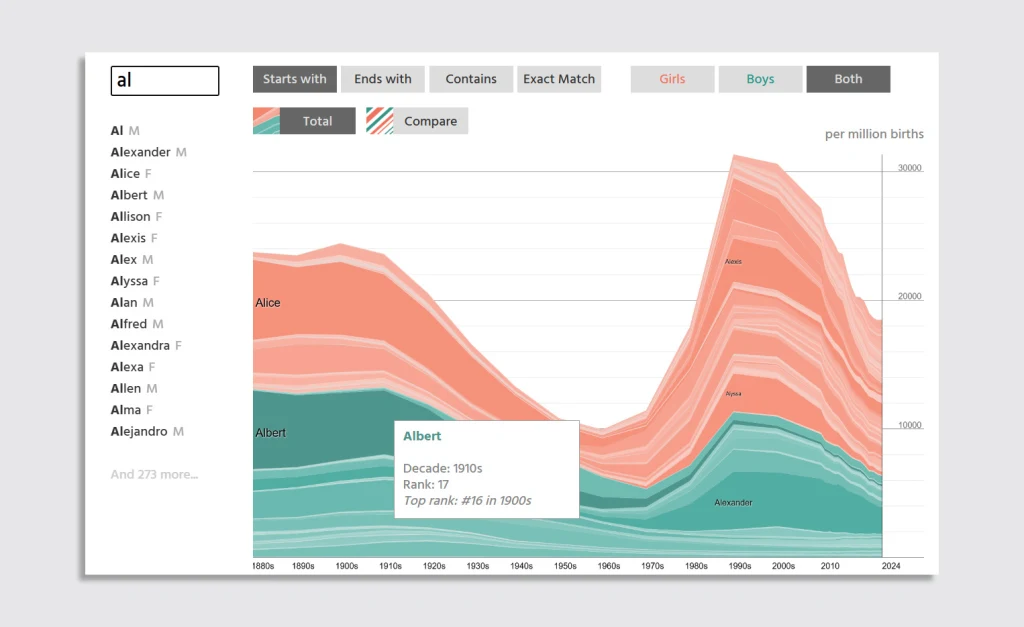Select the Starts with filter

click(295, 79)
